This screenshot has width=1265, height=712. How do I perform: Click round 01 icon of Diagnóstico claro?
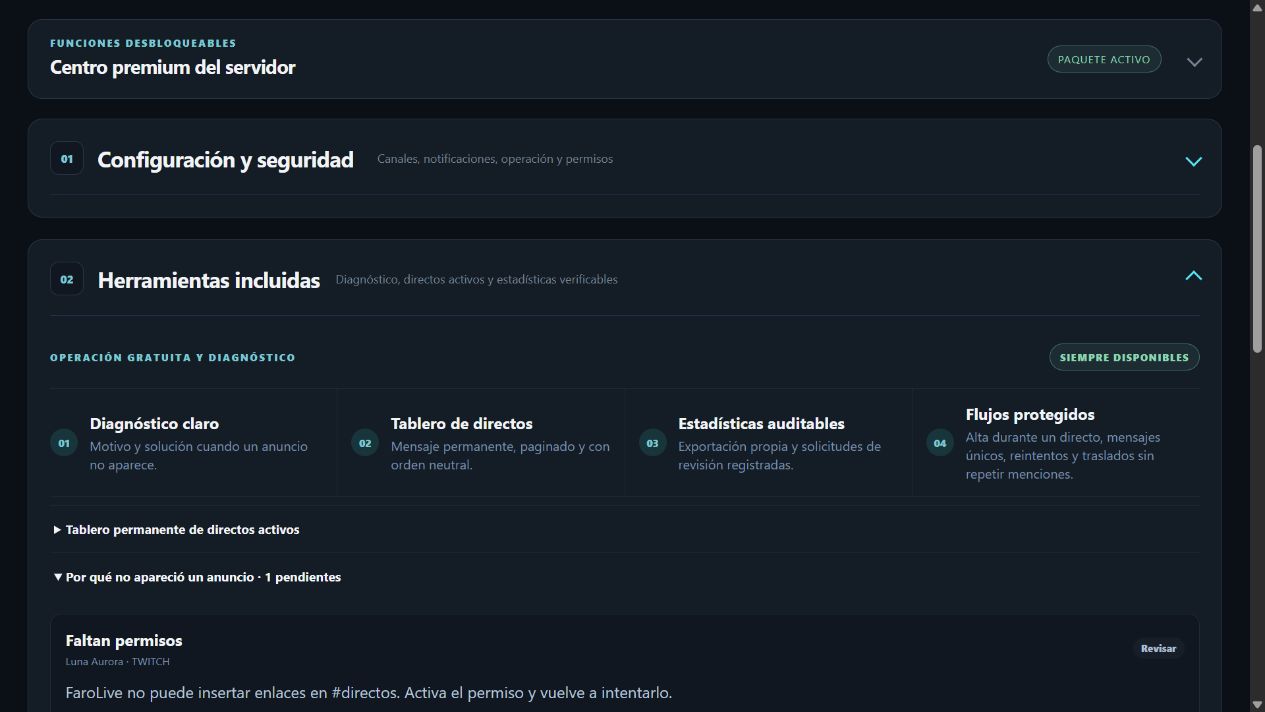point(64,442)
